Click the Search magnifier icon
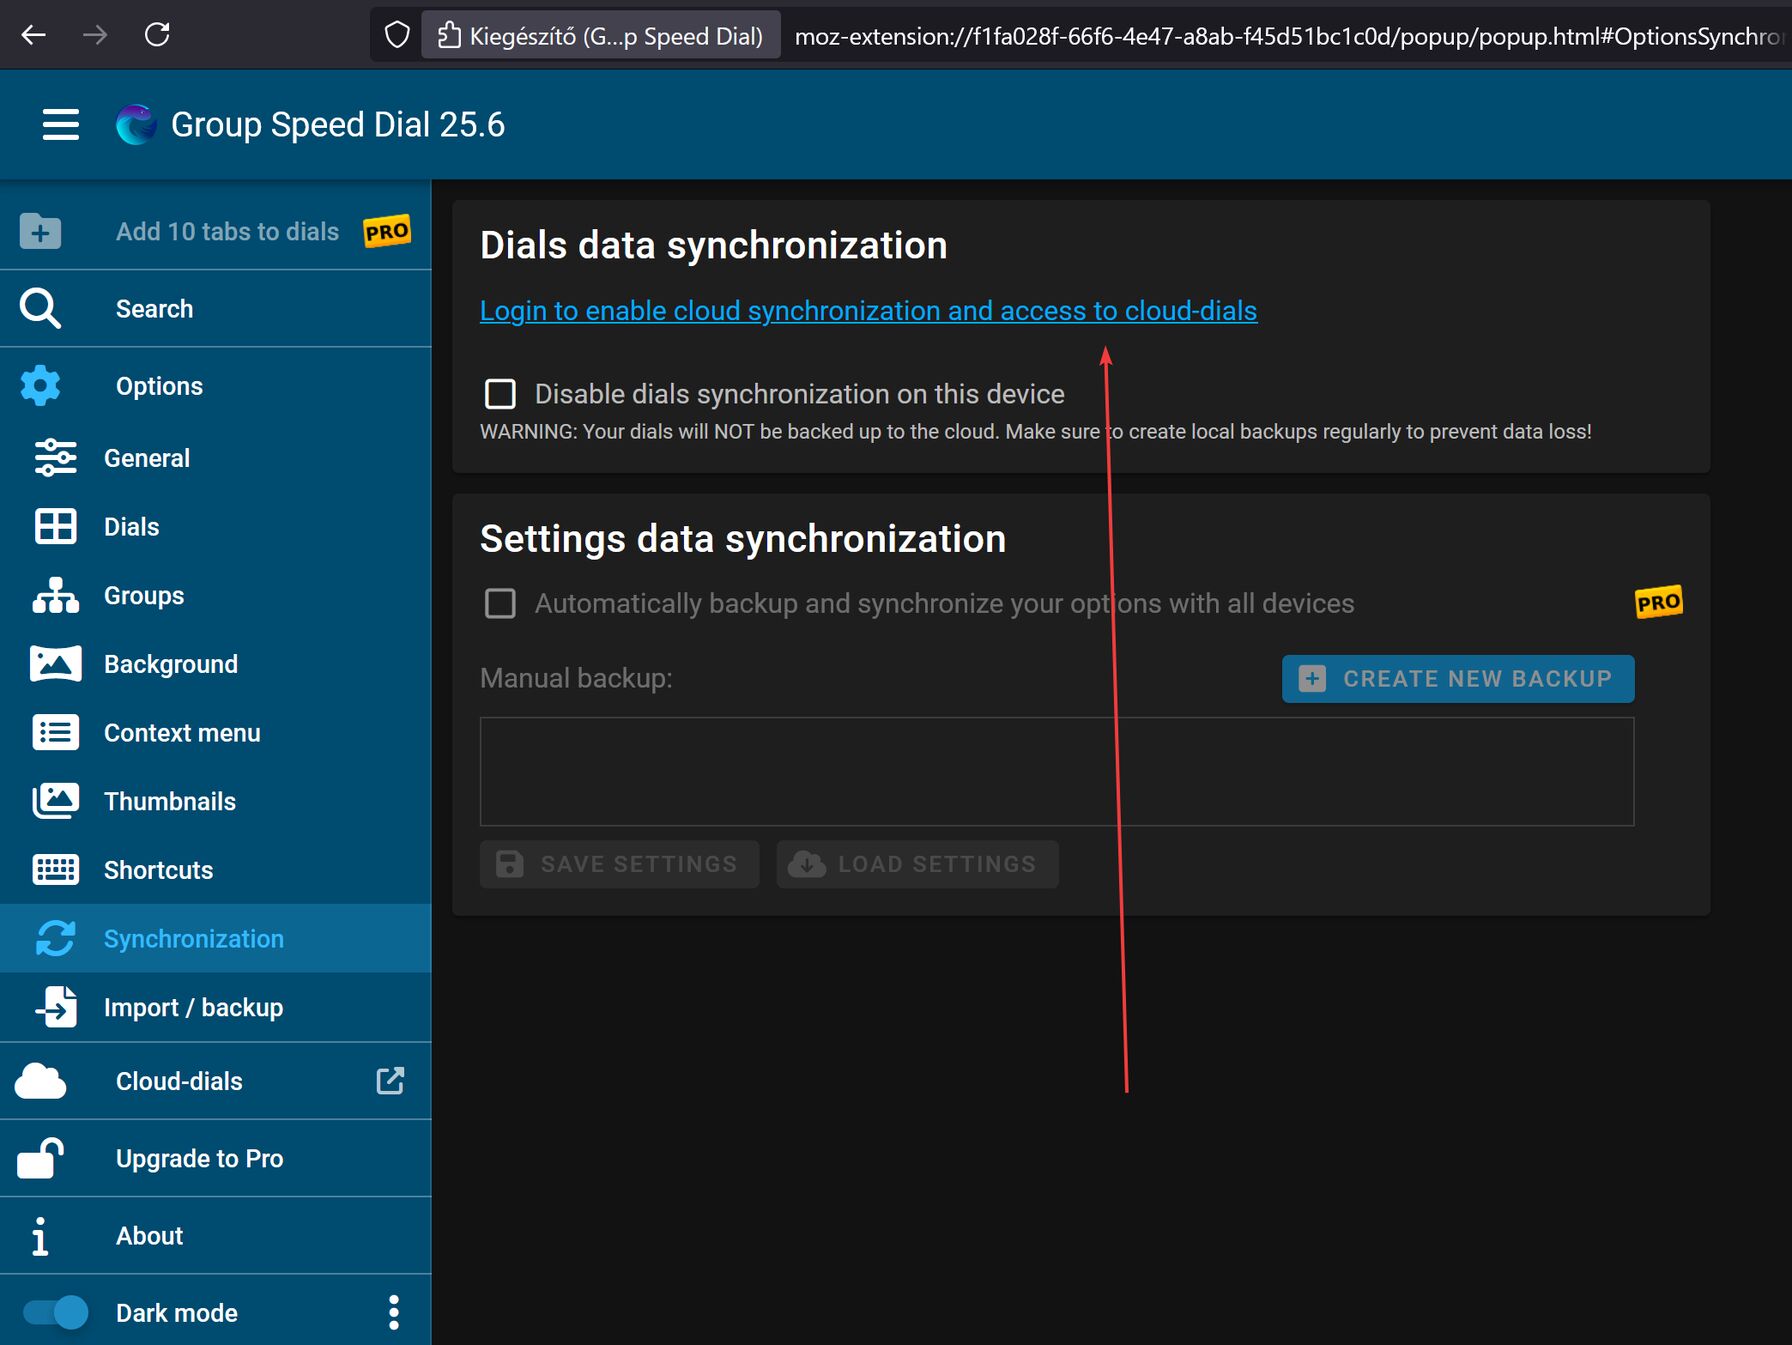 [40, 309]
